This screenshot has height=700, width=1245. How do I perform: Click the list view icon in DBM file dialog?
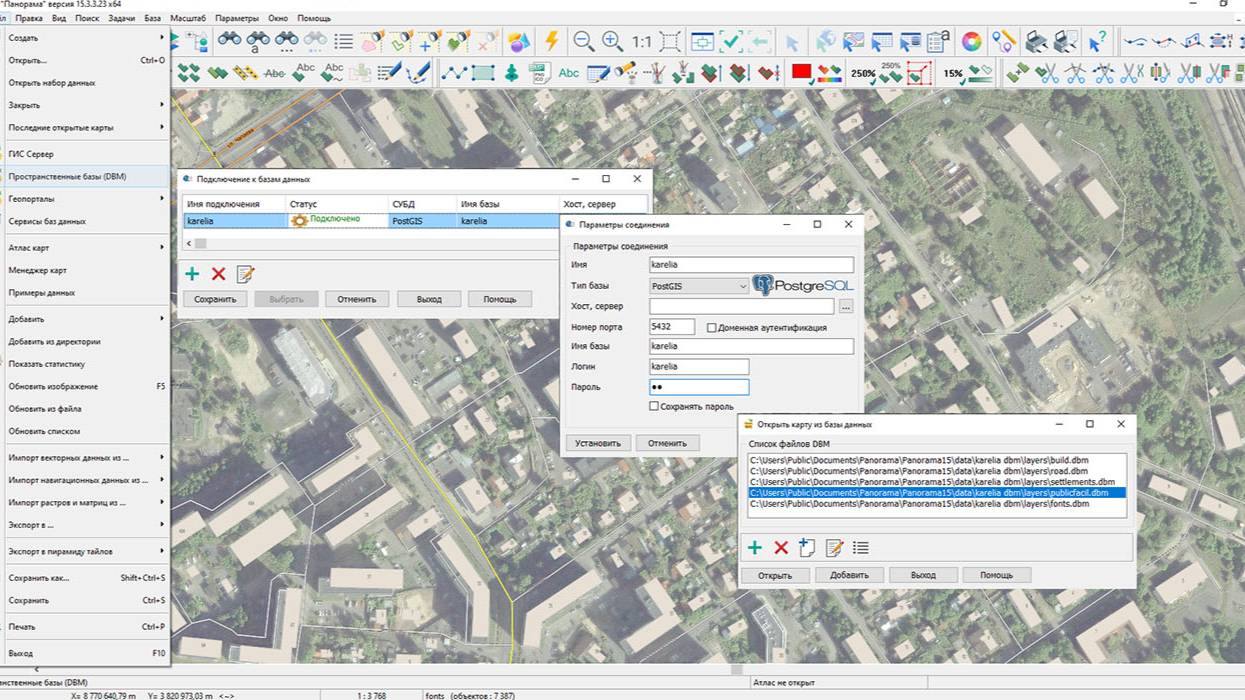[x=860, y=547]
